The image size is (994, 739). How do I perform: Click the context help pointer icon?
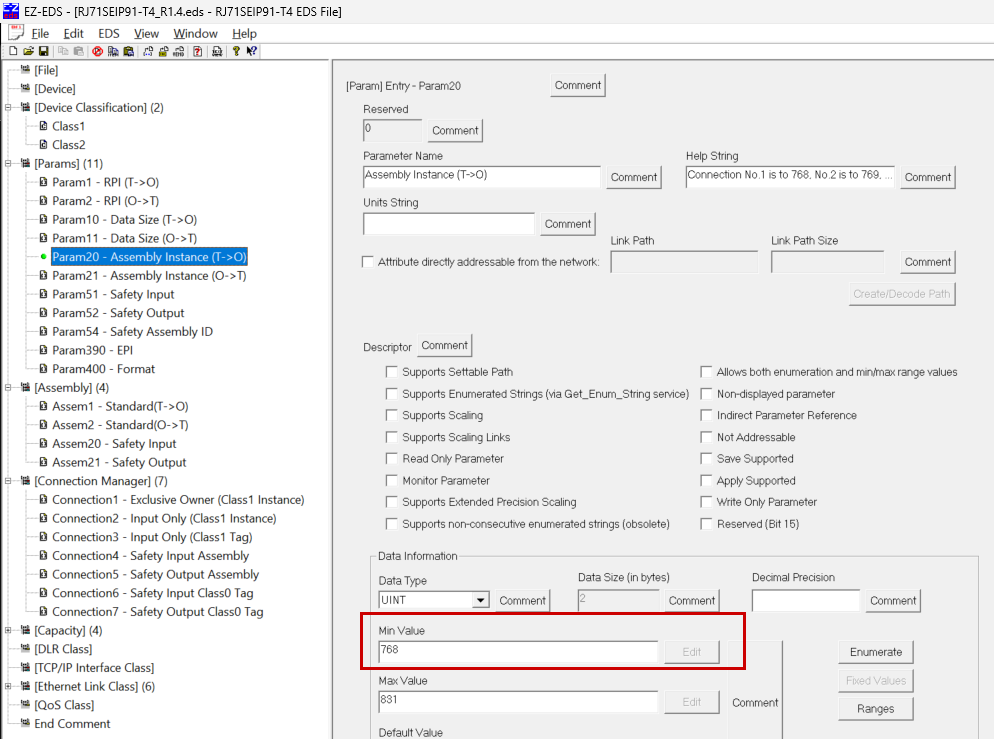tap(252, 51)
